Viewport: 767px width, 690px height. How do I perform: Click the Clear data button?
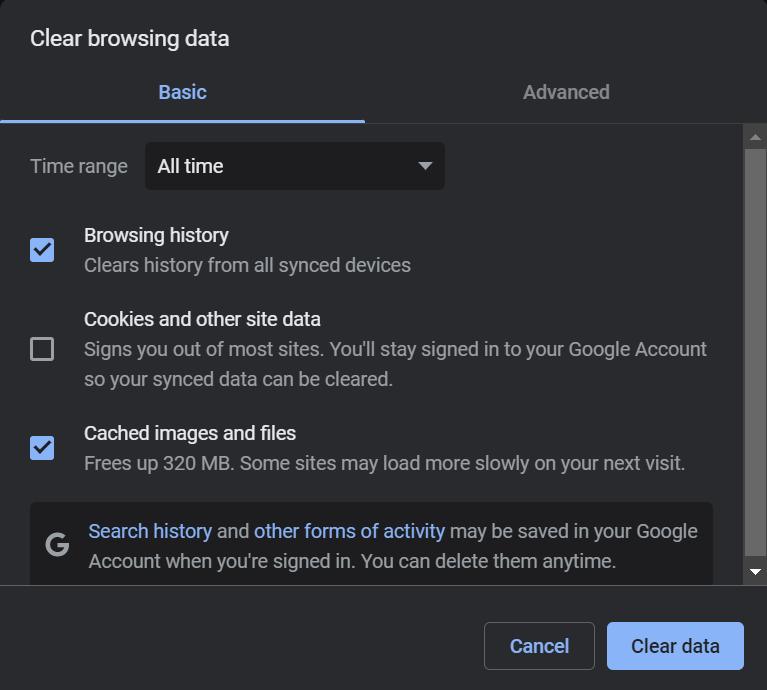click(675, 646)
